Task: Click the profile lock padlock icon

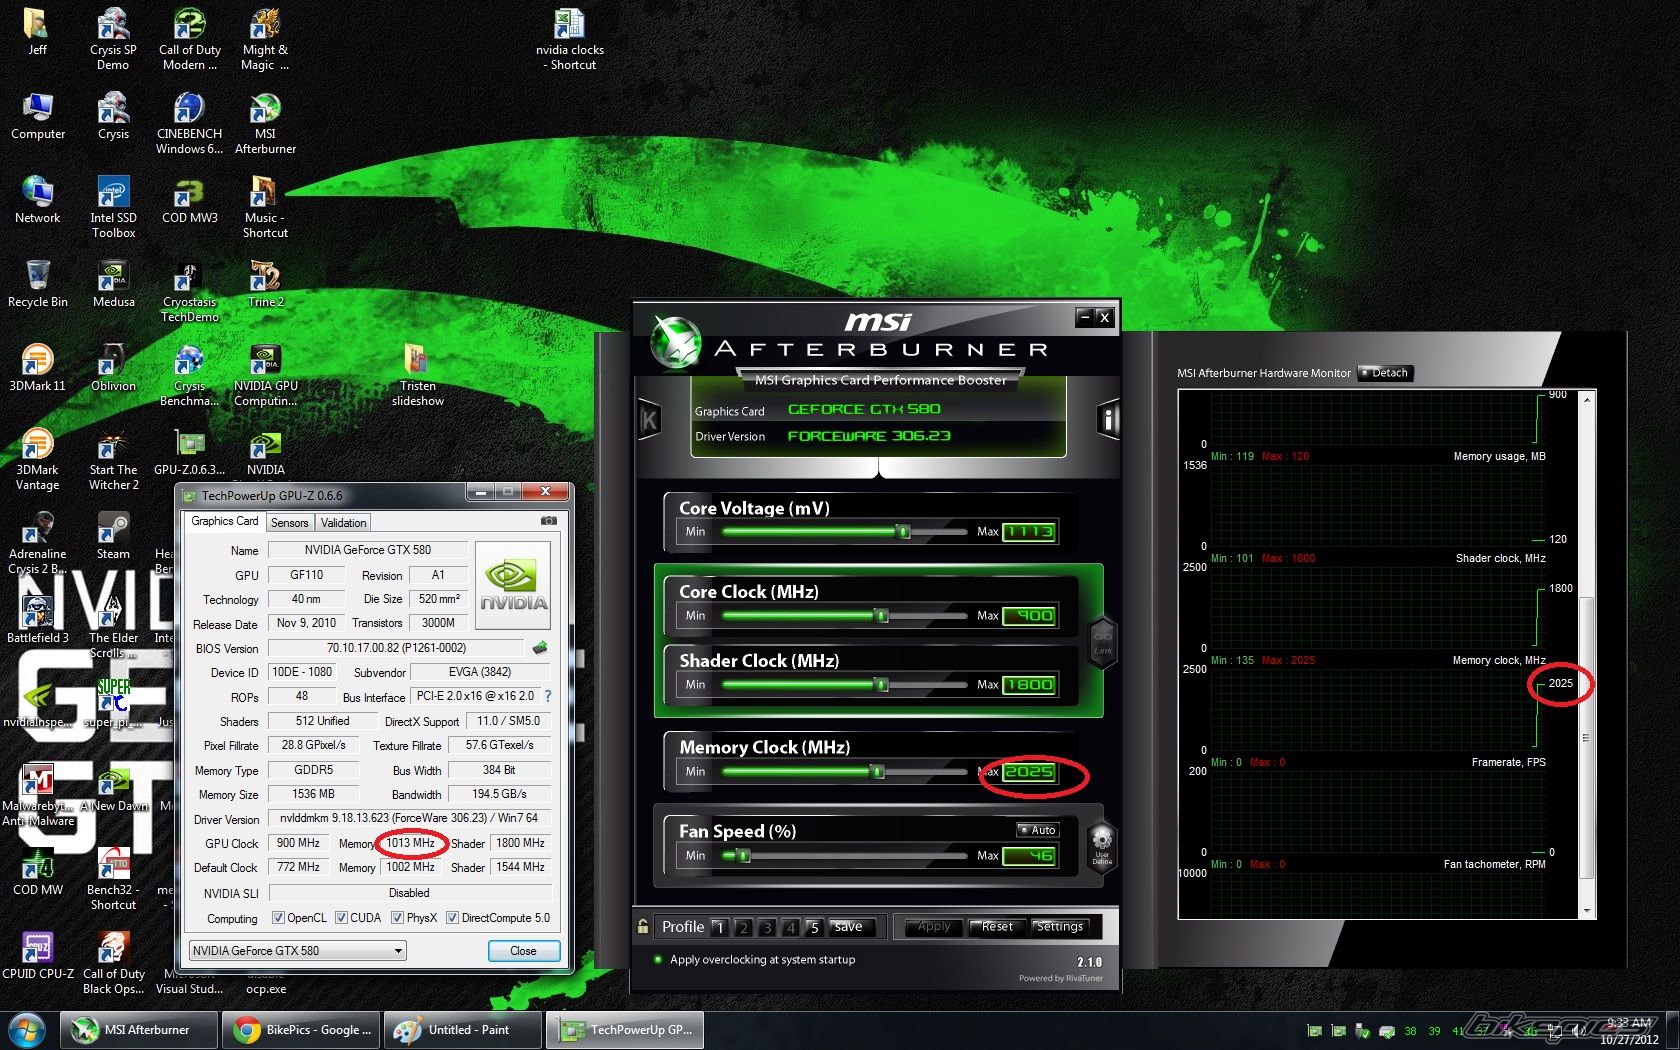Action: (x=643, y=927)
